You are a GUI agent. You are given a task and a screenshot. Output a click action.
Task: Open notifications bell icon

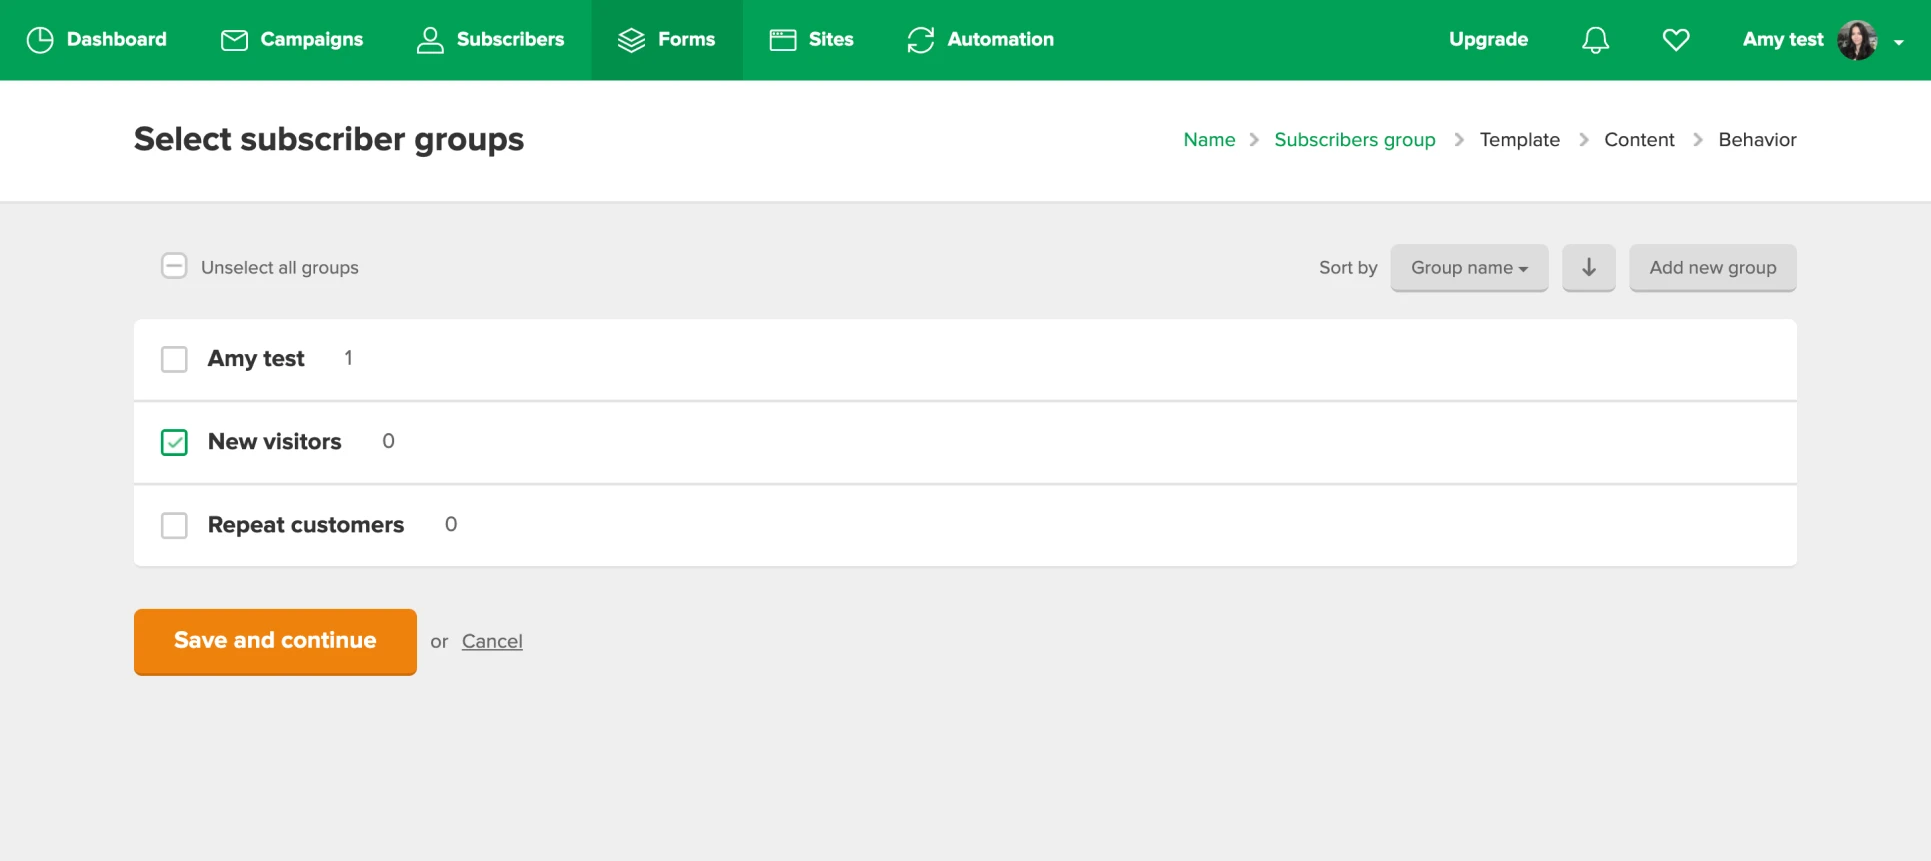point(1595,40)
